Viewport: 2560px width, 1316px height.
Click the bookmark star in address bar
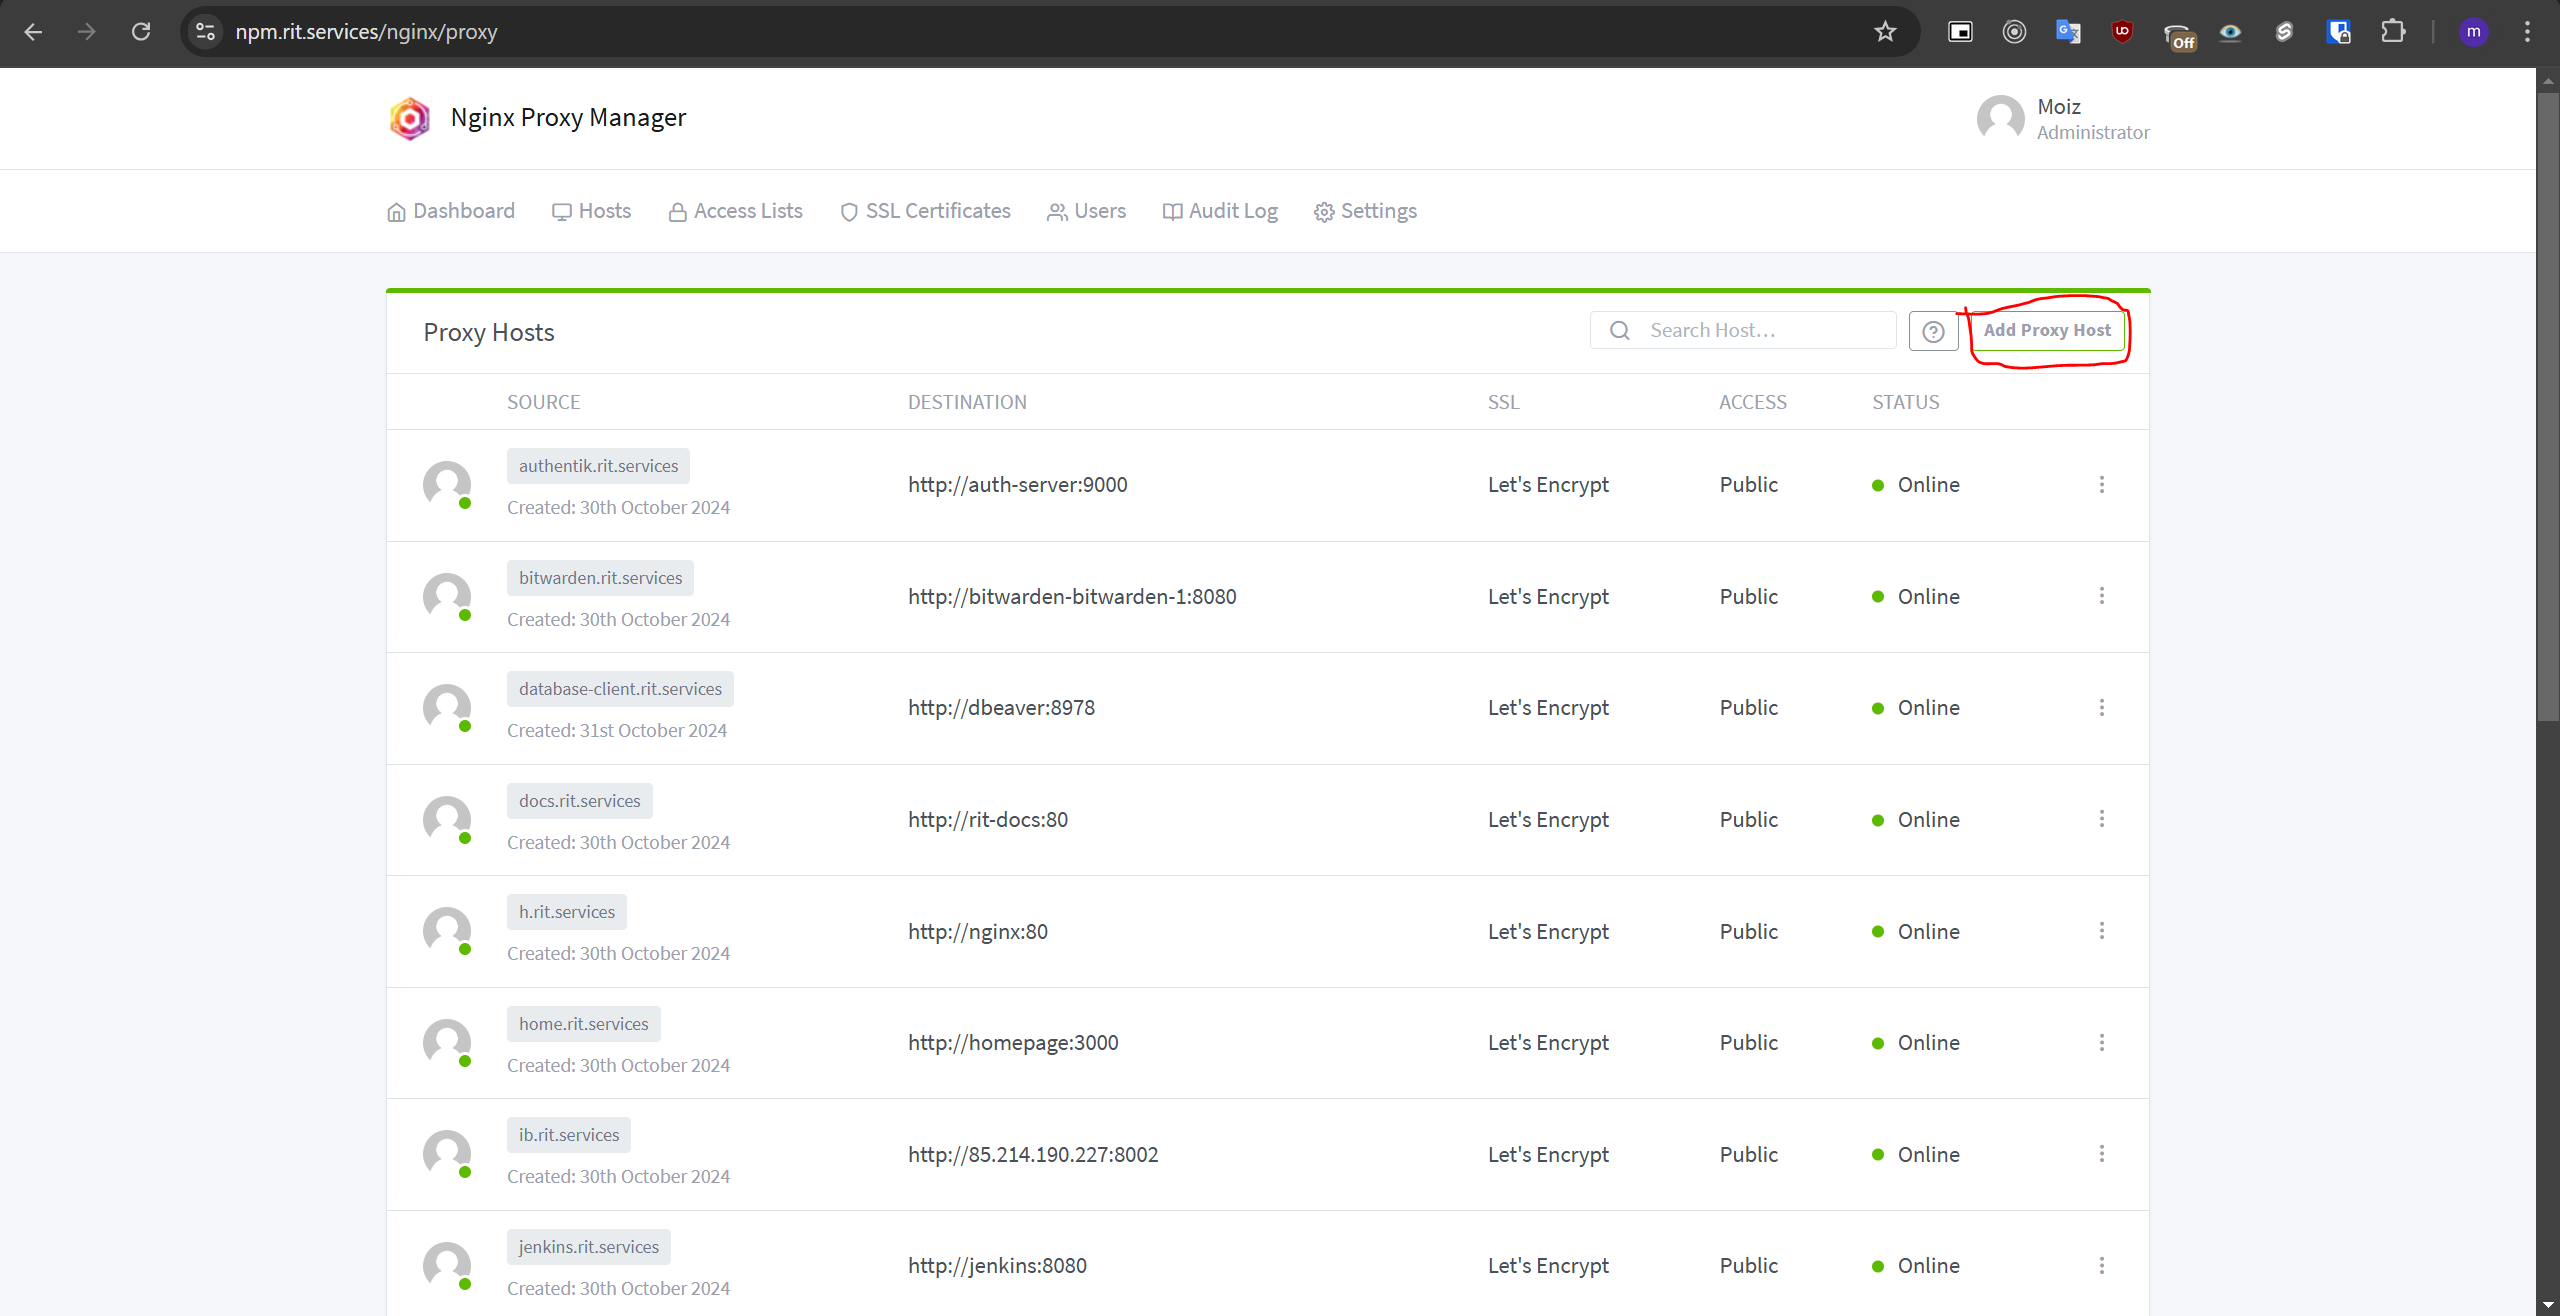tap(1885, 32)
